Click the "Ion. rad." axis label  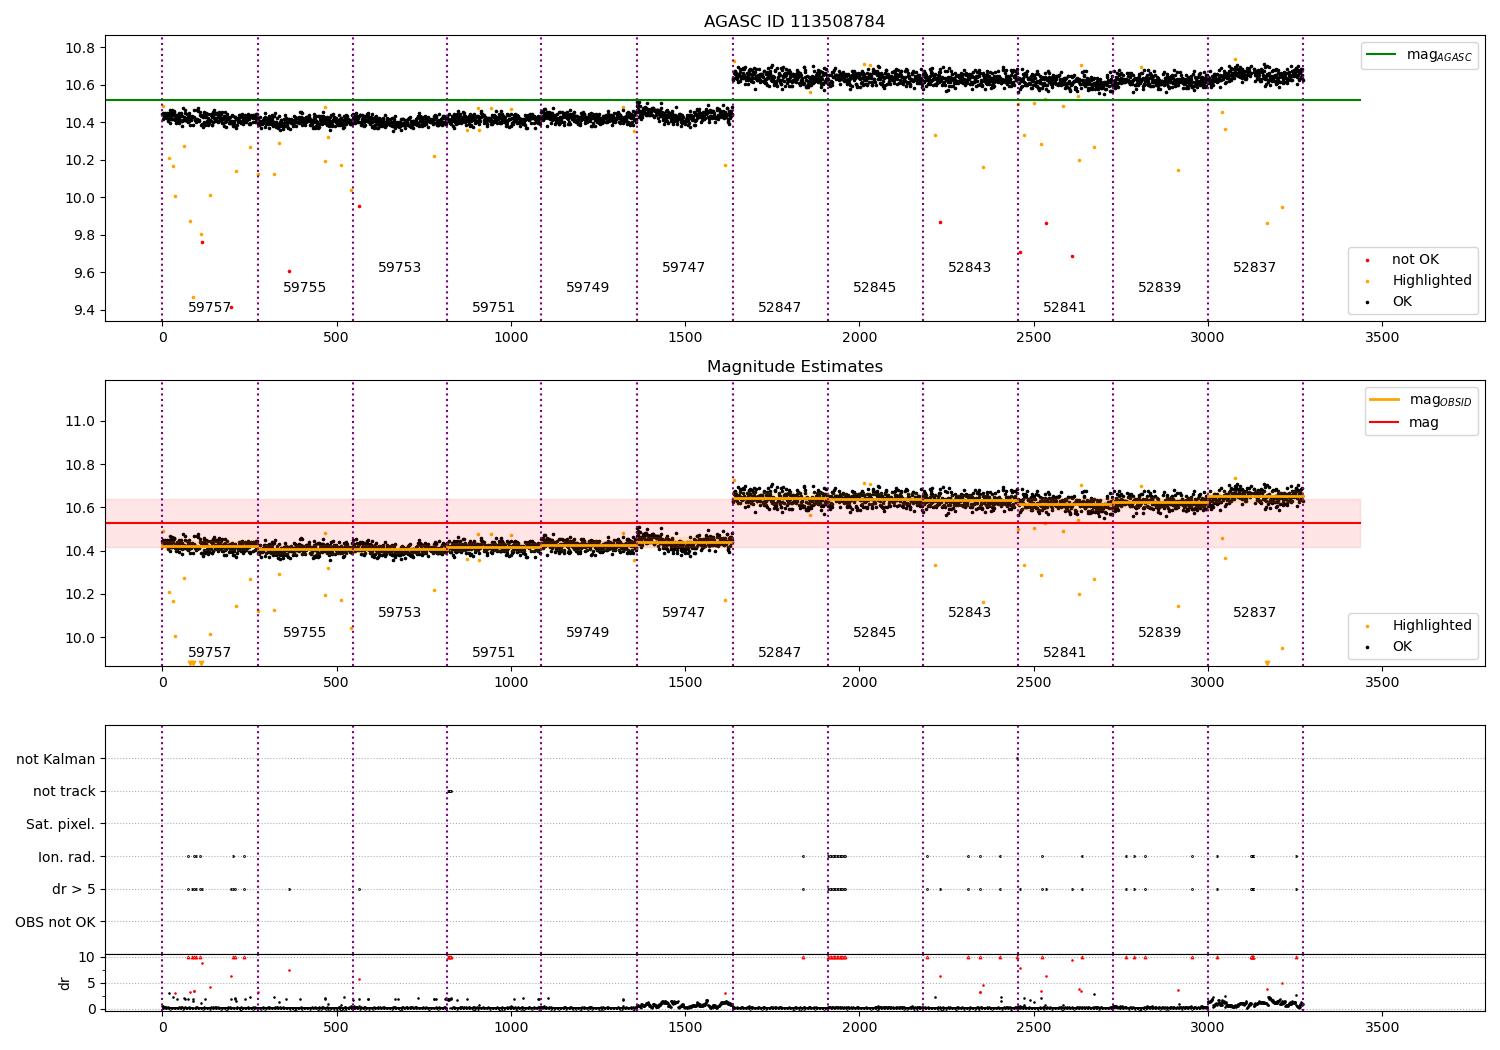(x=67, y=857)
